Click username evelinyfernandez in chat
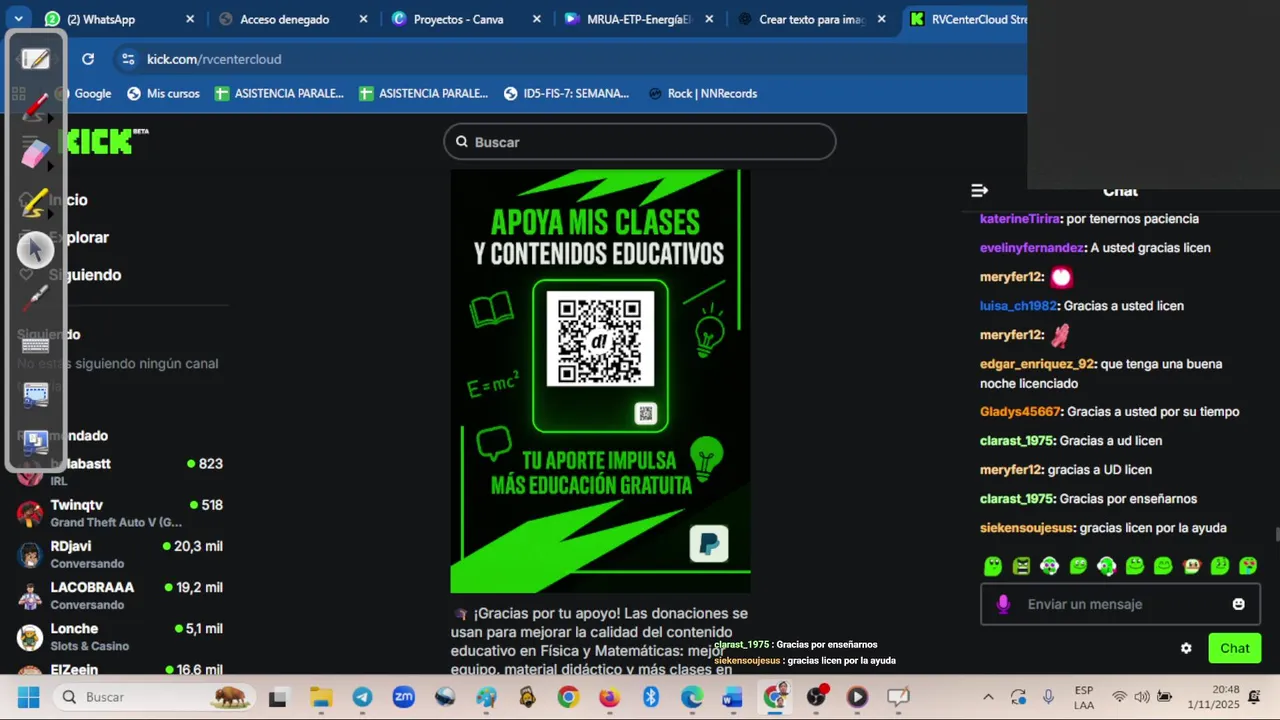 coord(1031,247)
